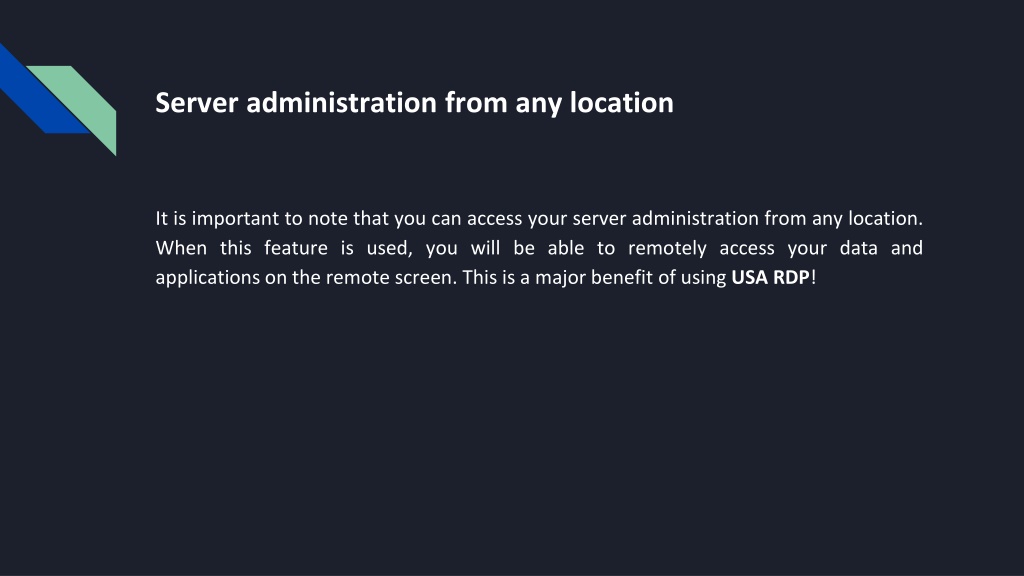Click the word 'Server' in the title
Screen dimensions: 1024x576
197,103
